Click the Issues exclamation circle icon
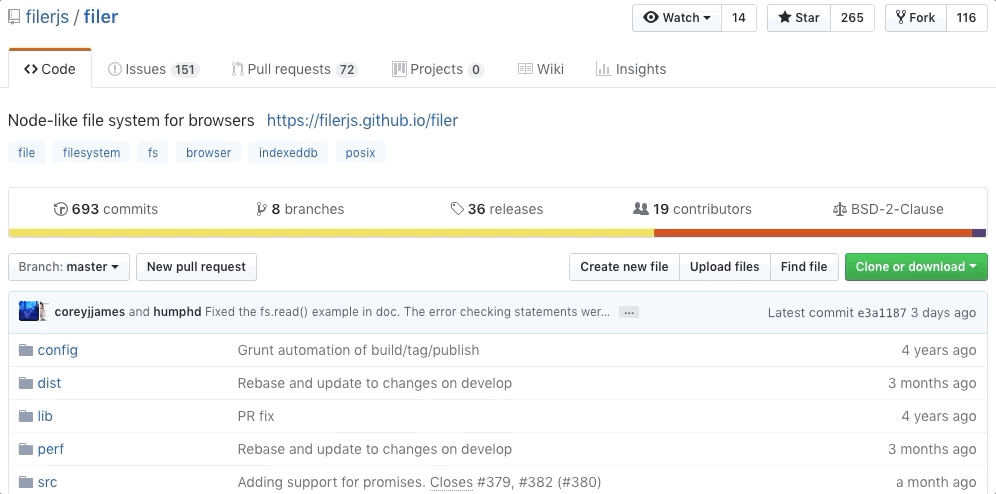Screen dimensions: 996x494 115,69
